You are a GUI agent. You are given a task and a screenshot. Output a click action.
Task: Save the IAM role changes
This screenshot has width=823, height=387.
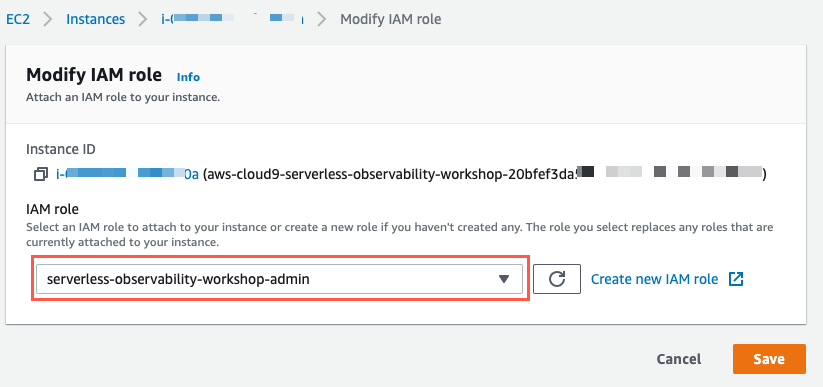[x=769, y=359]
